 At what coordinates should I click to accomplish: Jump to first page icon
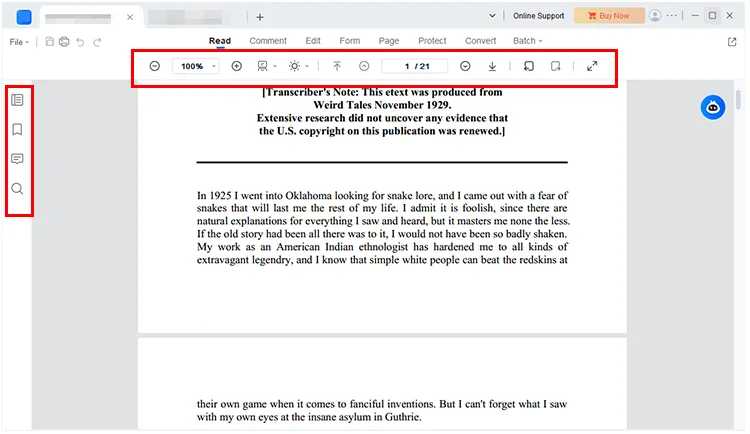point(337,66)
